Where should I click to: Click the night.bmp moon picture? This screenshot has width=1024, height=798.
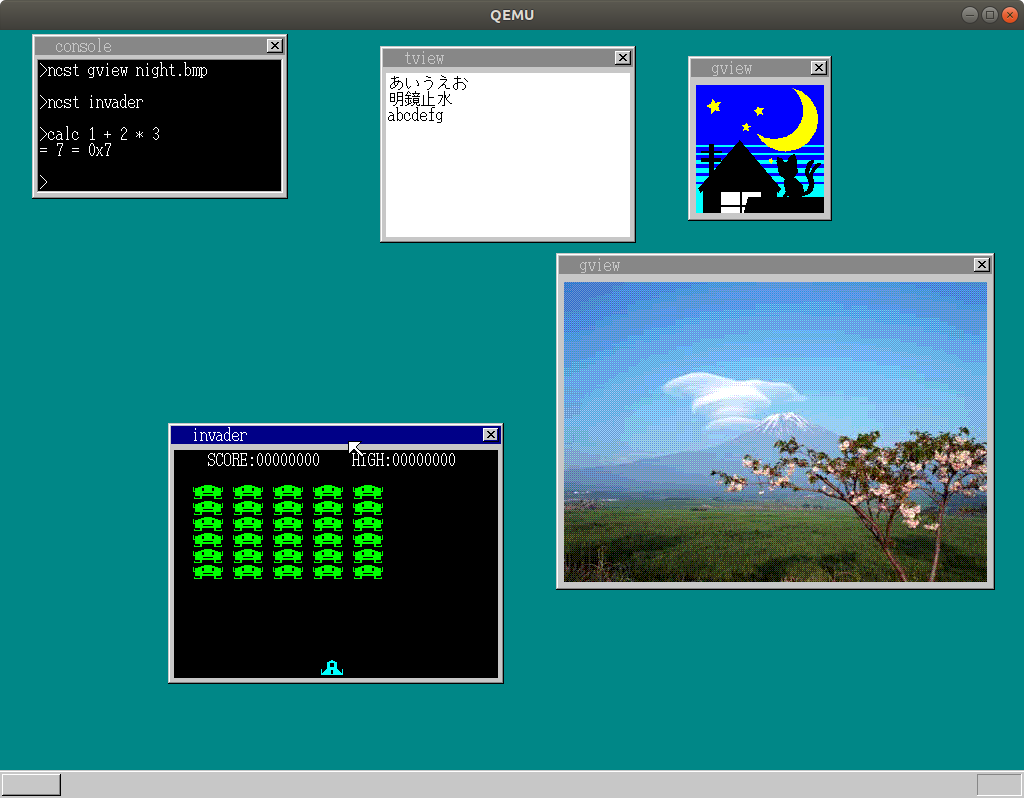(x=760, y=149)
